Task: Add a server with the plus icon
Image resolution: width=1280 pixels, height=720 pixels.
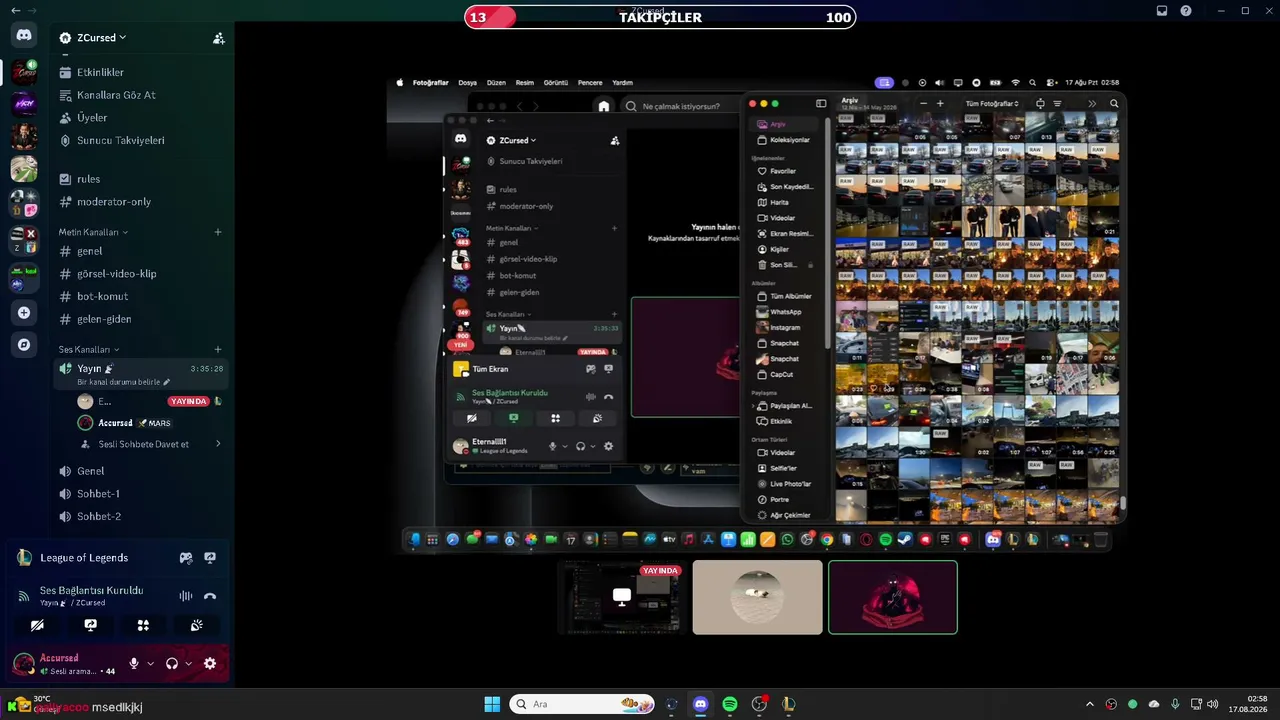Action: point(24,313)
